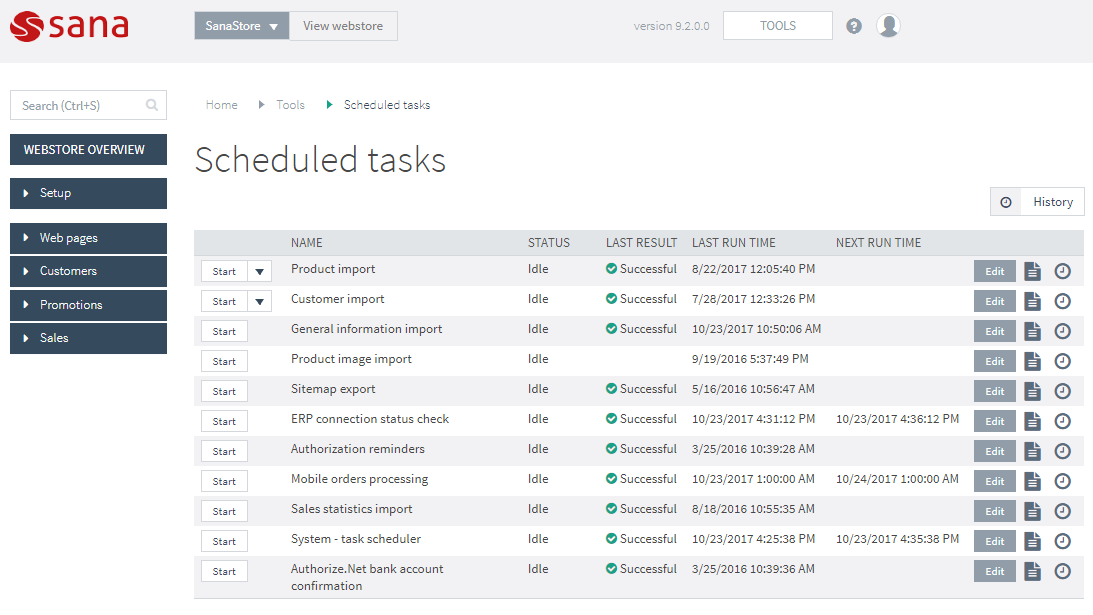Edit the ERP connection status check task

pyautogui.click(x=994, y=420)
